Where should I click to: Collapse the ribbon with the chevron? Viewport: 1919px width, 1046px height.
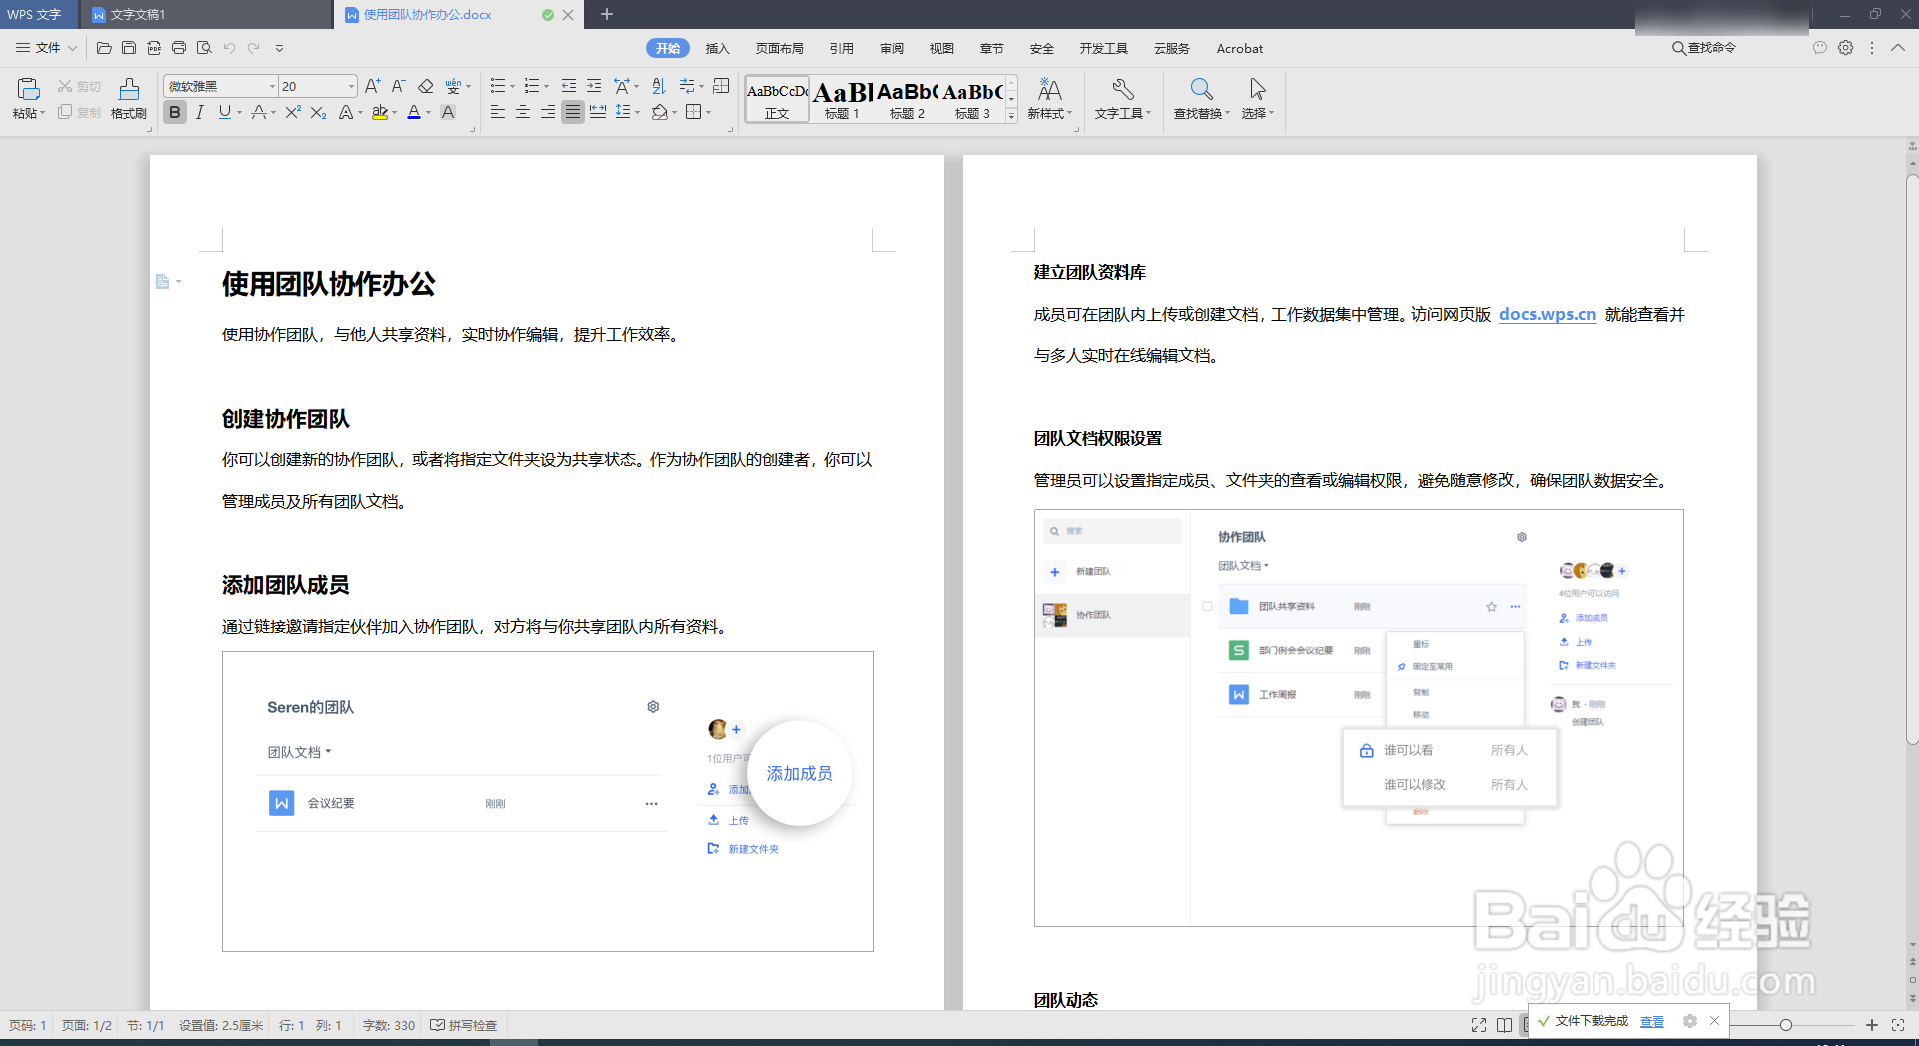pyautogui.click(x=1898, y=48)
